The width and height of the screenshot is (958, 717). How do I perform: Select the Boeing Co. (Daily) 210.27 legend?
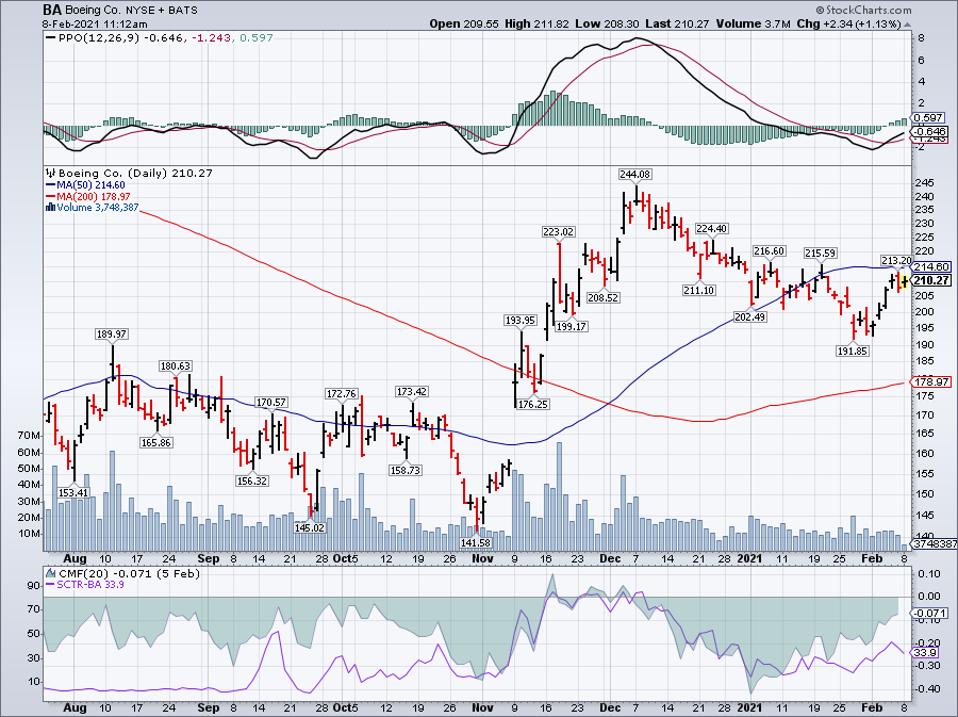(x=135, y=173)
